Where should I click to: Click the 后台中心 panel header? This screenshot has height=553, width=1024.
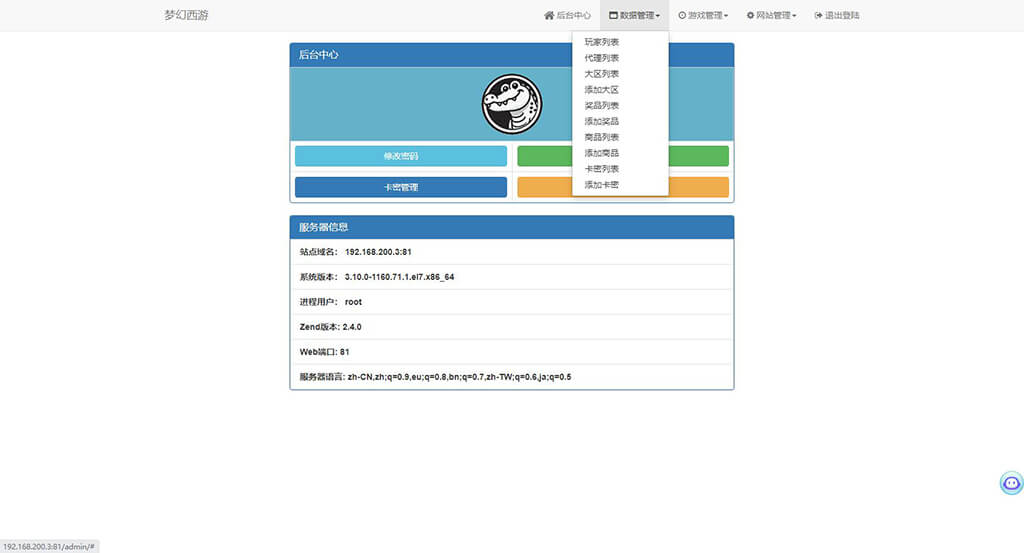[512, 55]
